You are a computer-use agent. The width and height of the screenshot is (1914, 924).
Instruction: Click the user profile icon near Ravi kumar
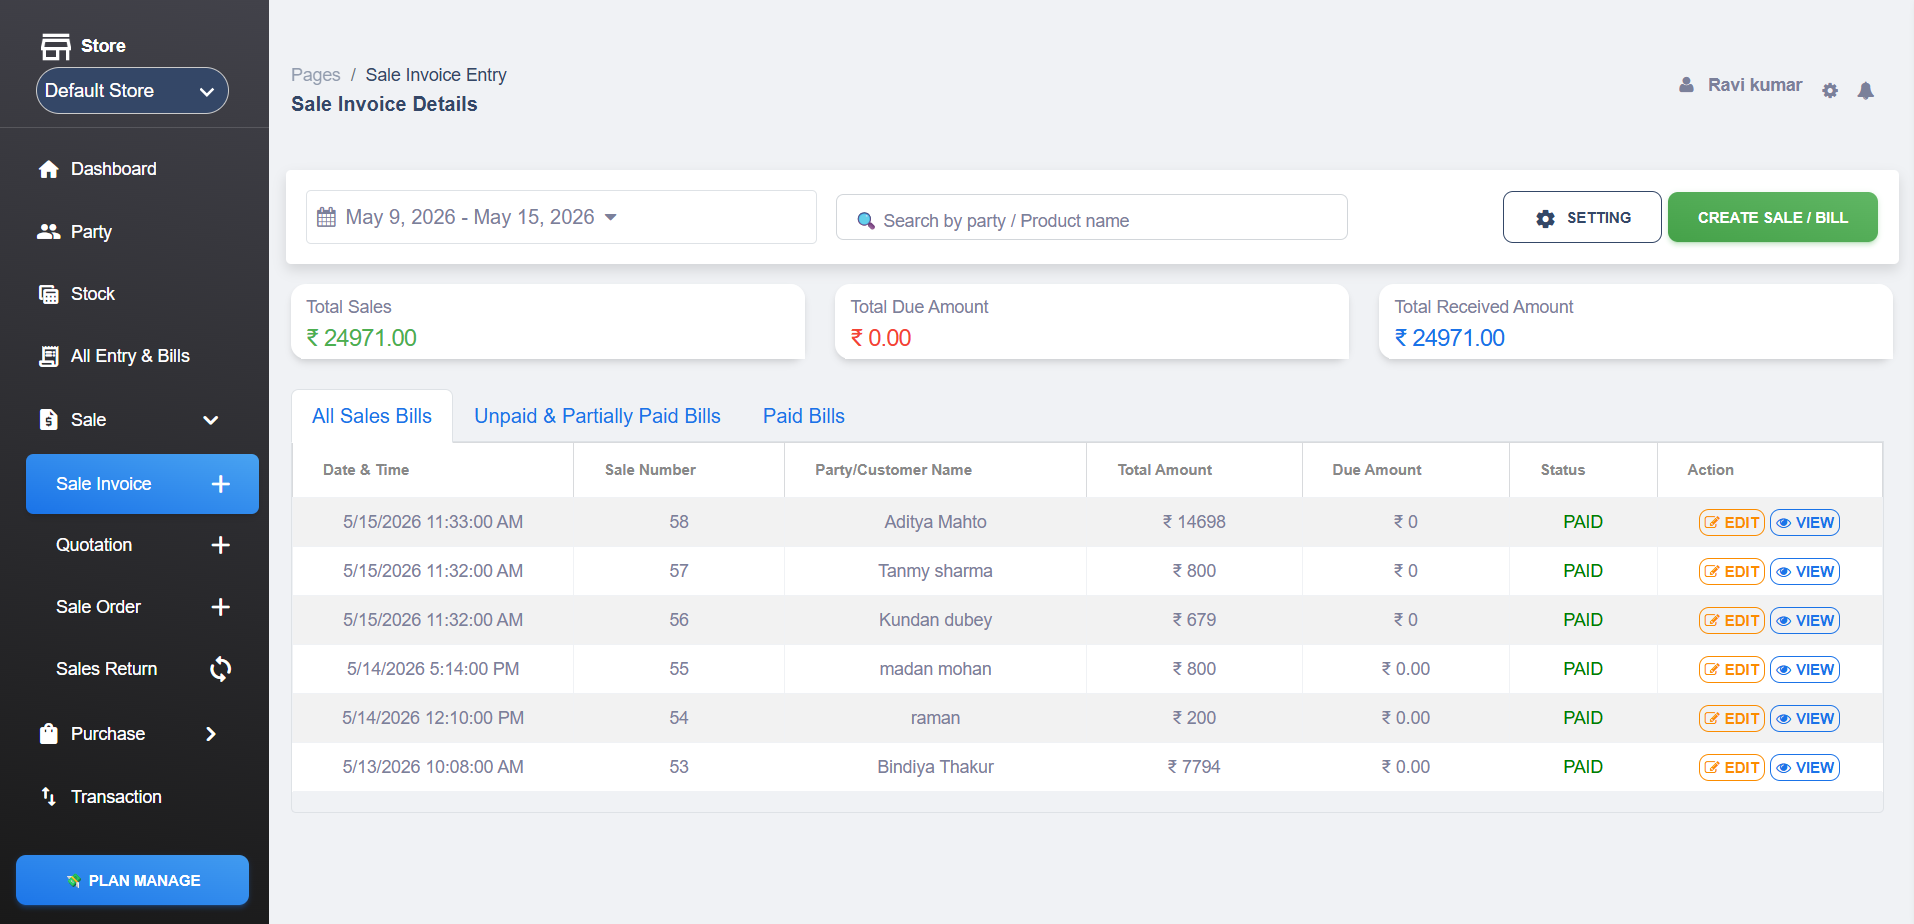coord(1686,85)
